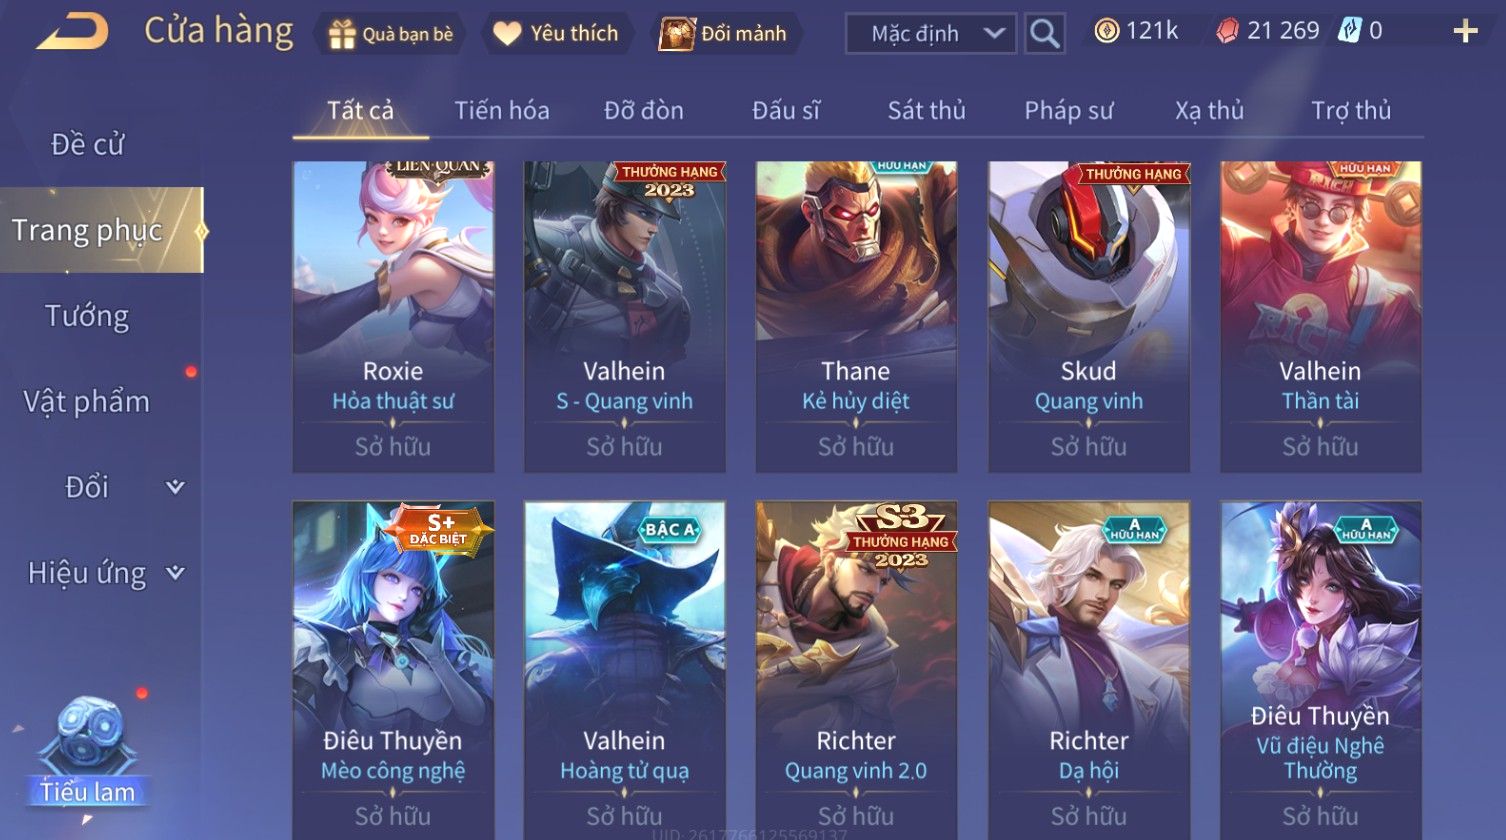Image resolution: width=1506 pixels, height=840 pixels.
Task: Open the Roxie Hỏa thuật sư skin card
Action: pyautogui.click(x=393, y=316)
